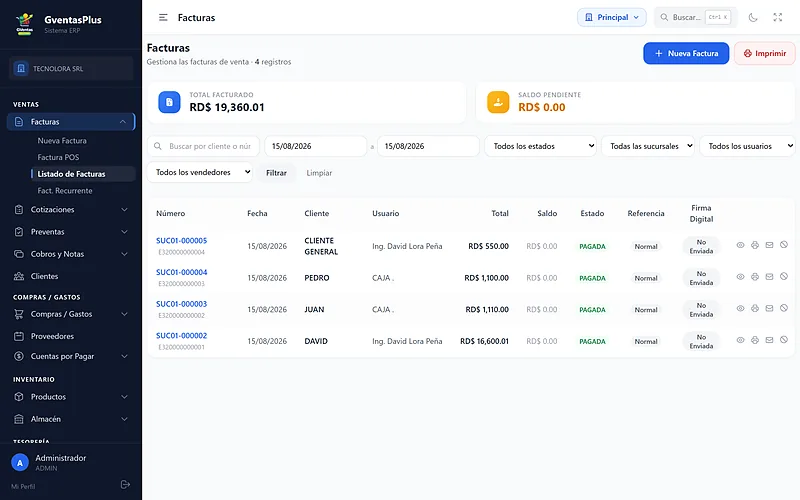Click the logout icon beside Mi Perfil

click(x=125, y=485)
